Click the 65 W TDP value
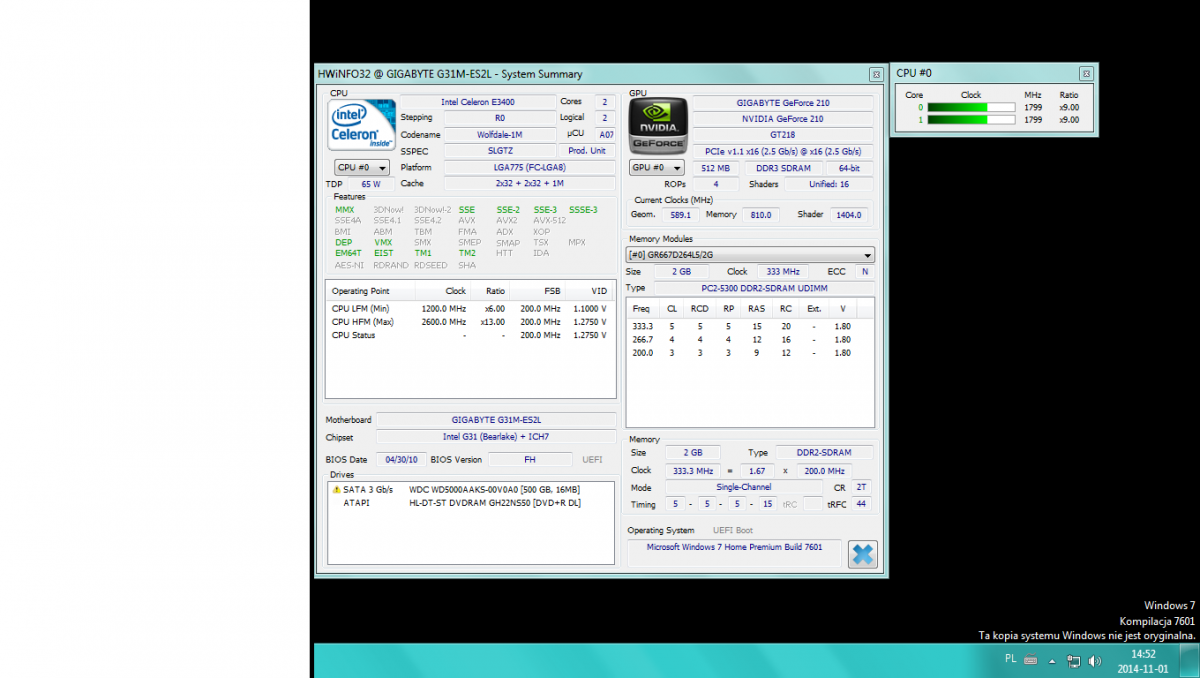This screenshot has height=678, width=1200. tap(371, 184)
